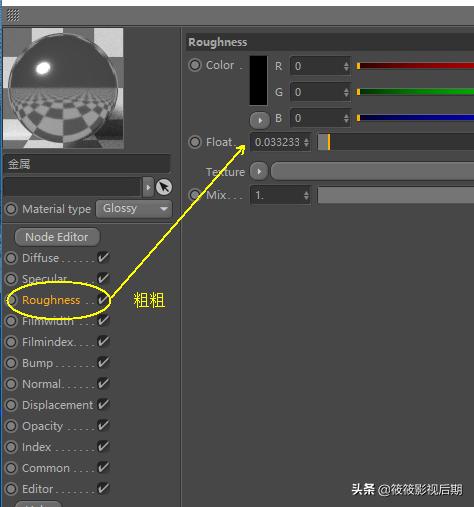Toggle the Displacement checkbox
474x507 pixels.
click(x=103, y=404)
